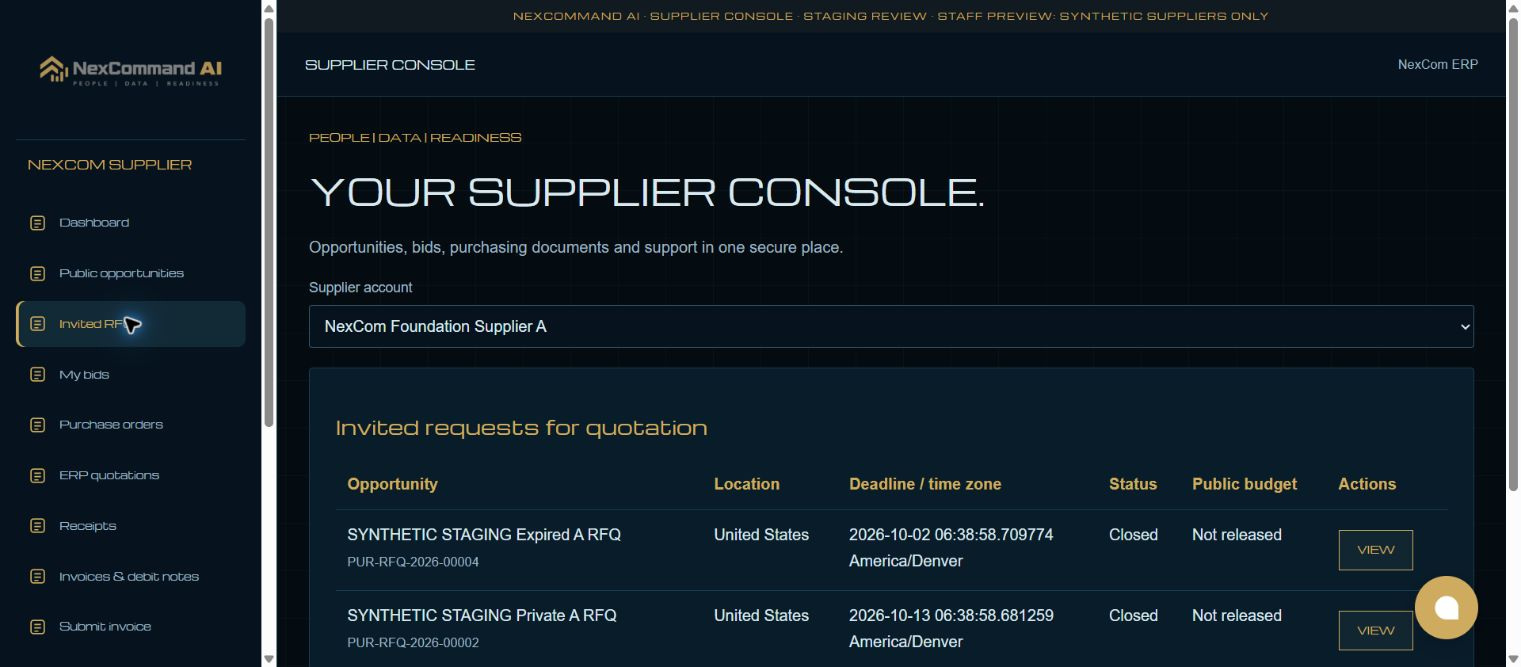
Task: Click the Dashboard document icon
Action: [x=38, y=223]
